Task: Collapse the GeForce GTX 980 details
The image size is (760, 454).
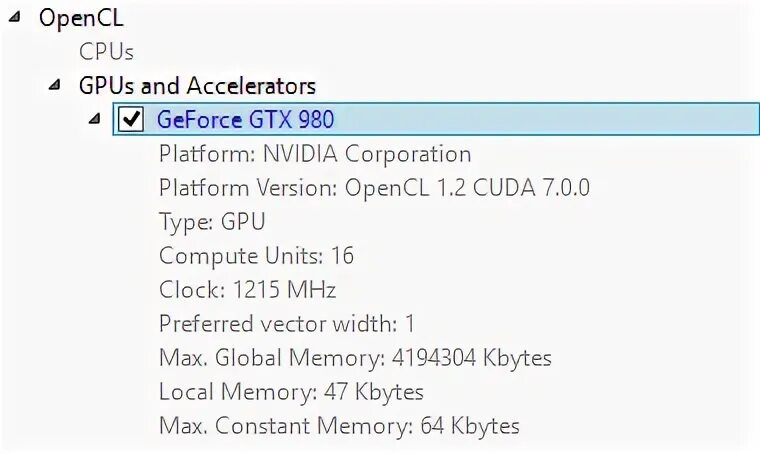Action: [x=94, y=119]
